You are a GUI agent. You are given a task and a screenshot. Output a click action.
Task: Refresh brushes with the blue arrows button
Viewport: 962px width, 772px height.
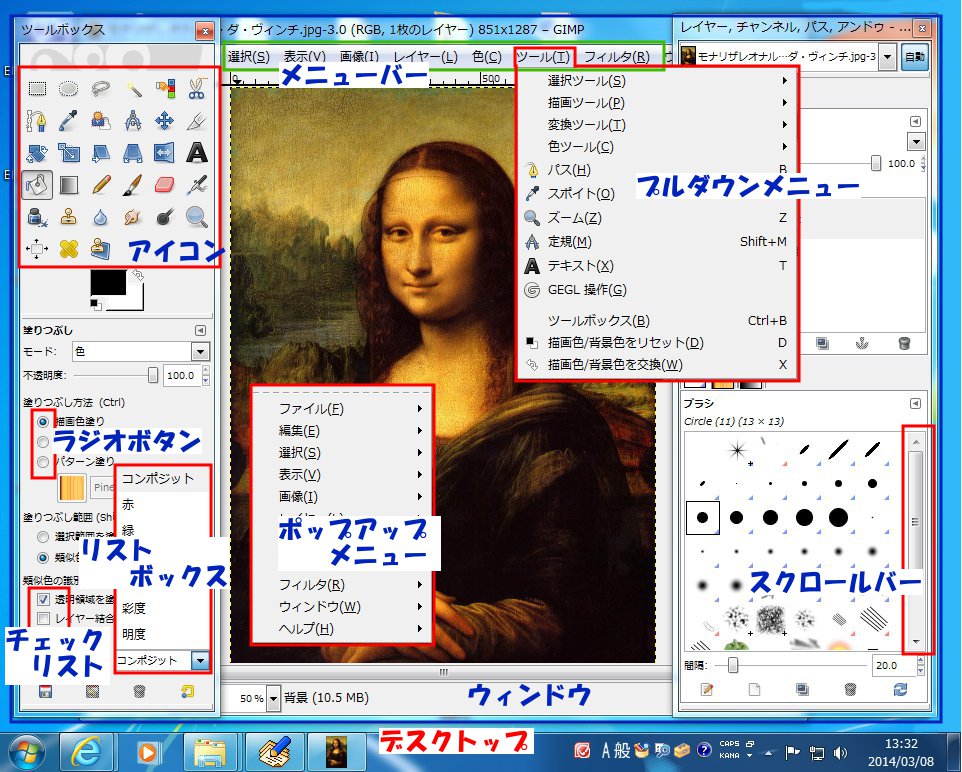tap(900, 689)
